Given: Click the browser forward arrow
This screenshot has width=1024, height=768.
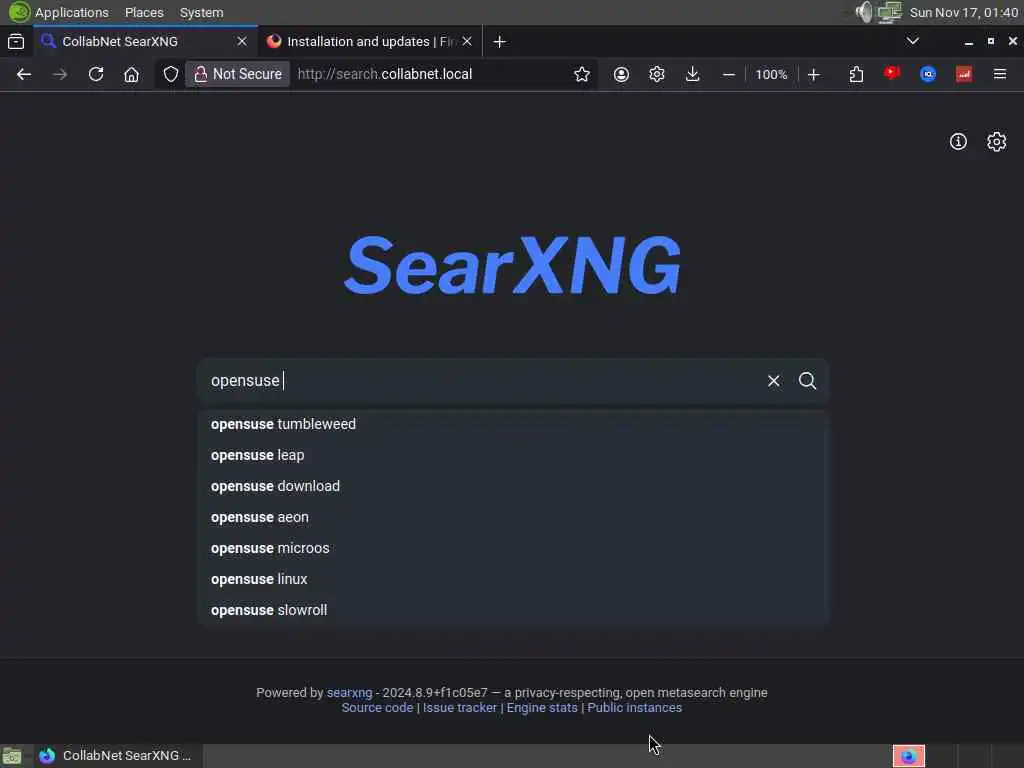Looking at the screenshot, I should (x=60, y=74).
